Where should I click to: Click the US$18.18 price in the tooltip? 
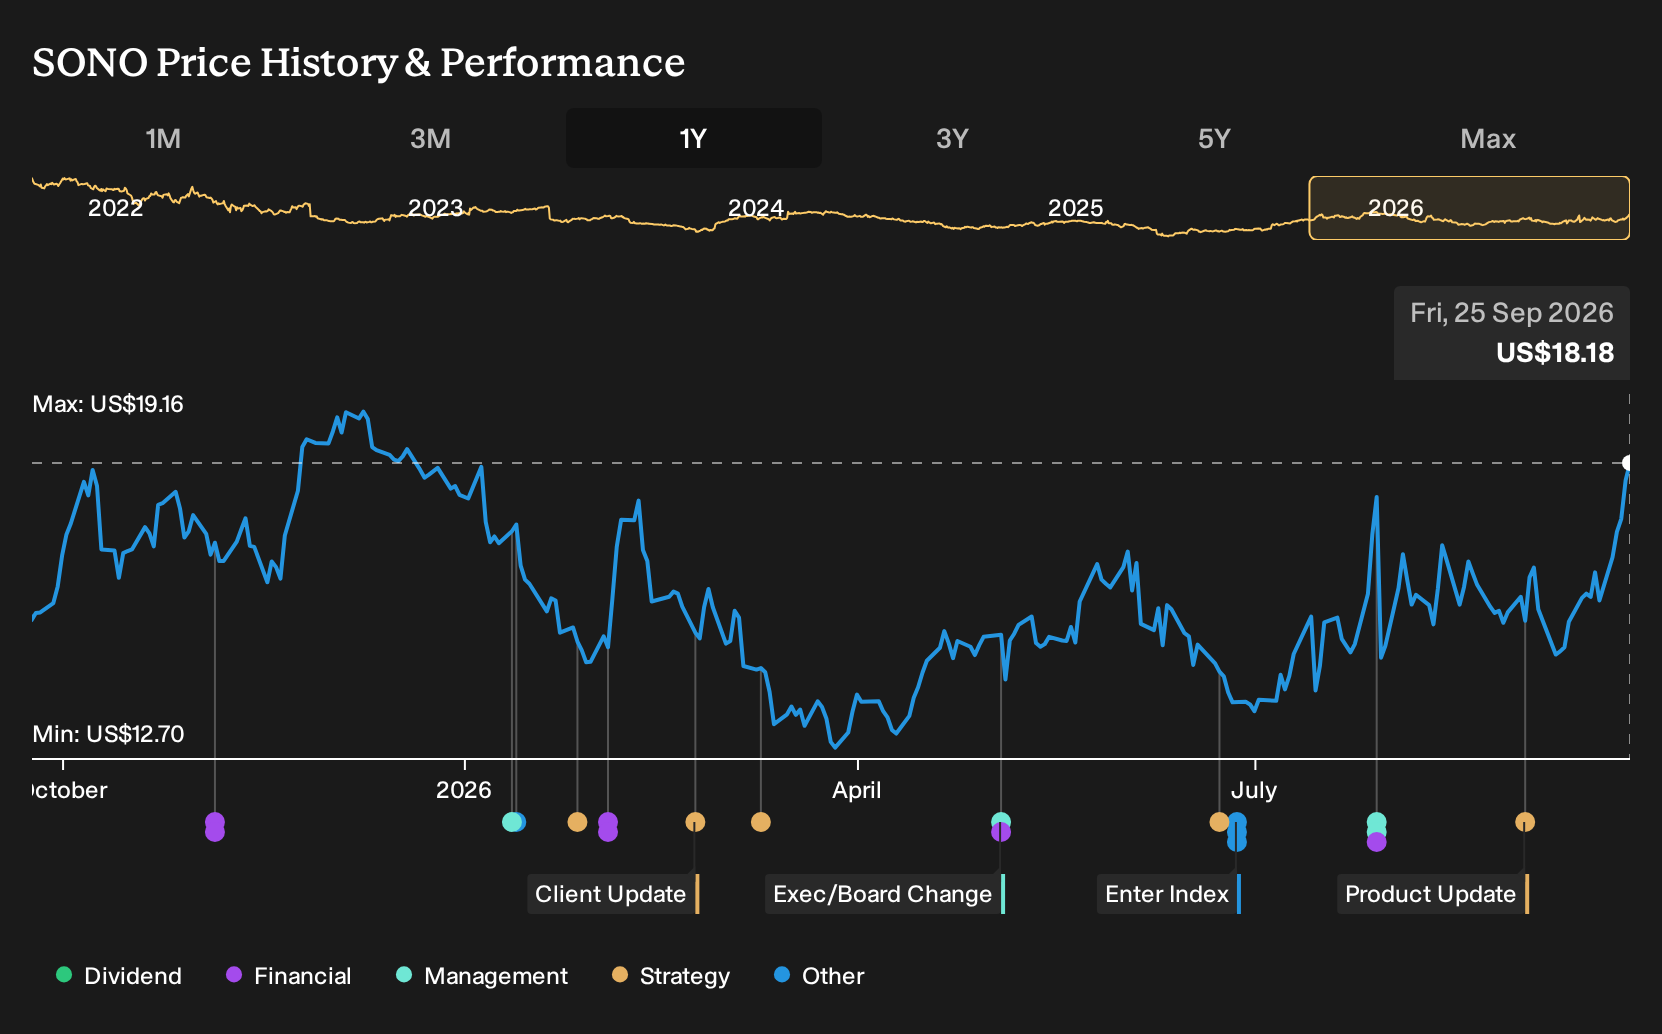(1555, 353)
